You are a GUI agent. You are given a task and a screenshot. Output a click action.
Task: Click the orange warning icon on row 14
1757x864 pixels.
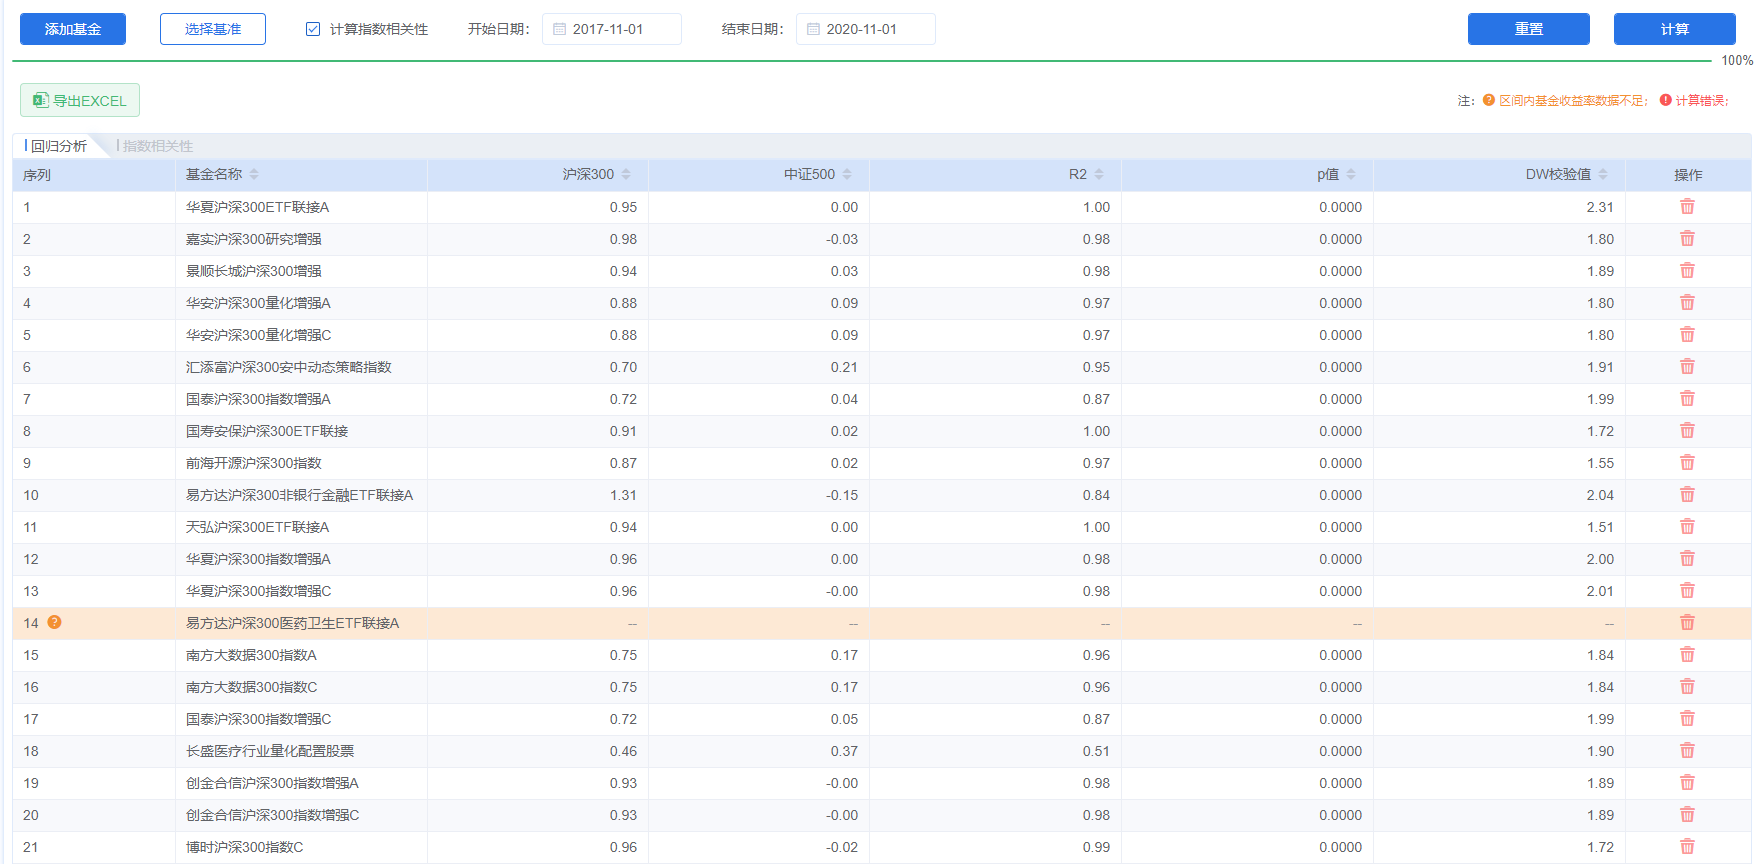pyautogui.click(x=55, y=622)
